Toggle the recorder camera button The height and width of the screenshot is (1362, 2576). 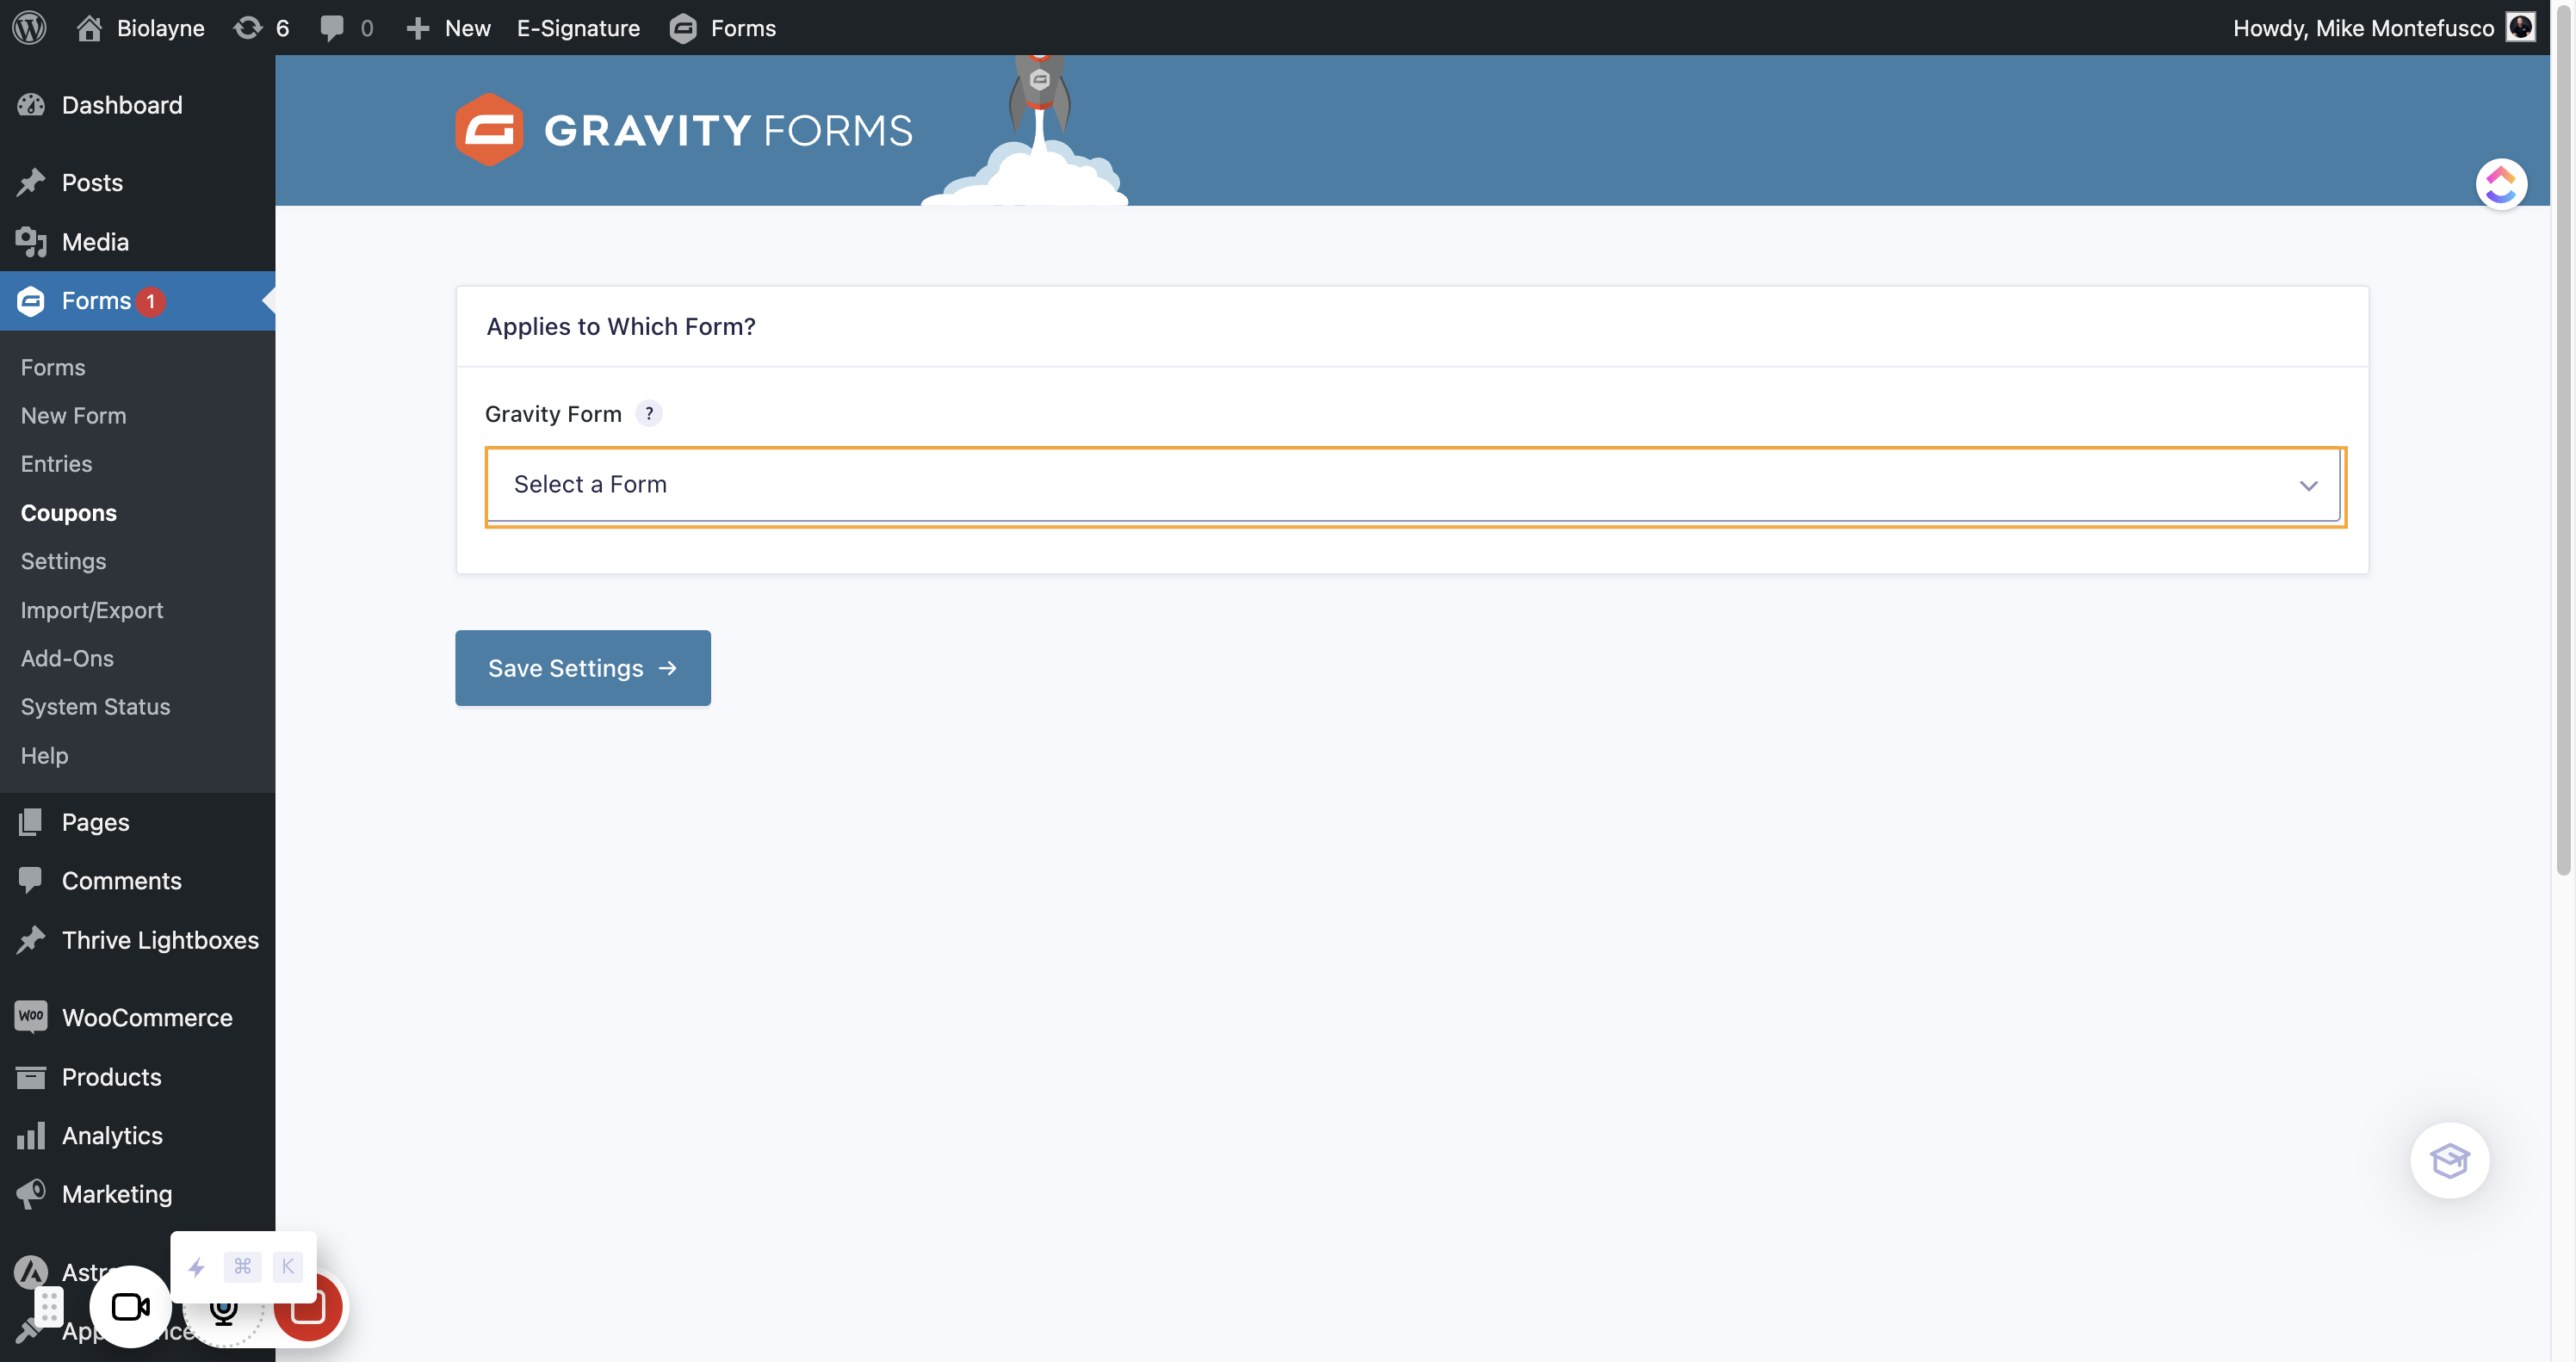130,1306
